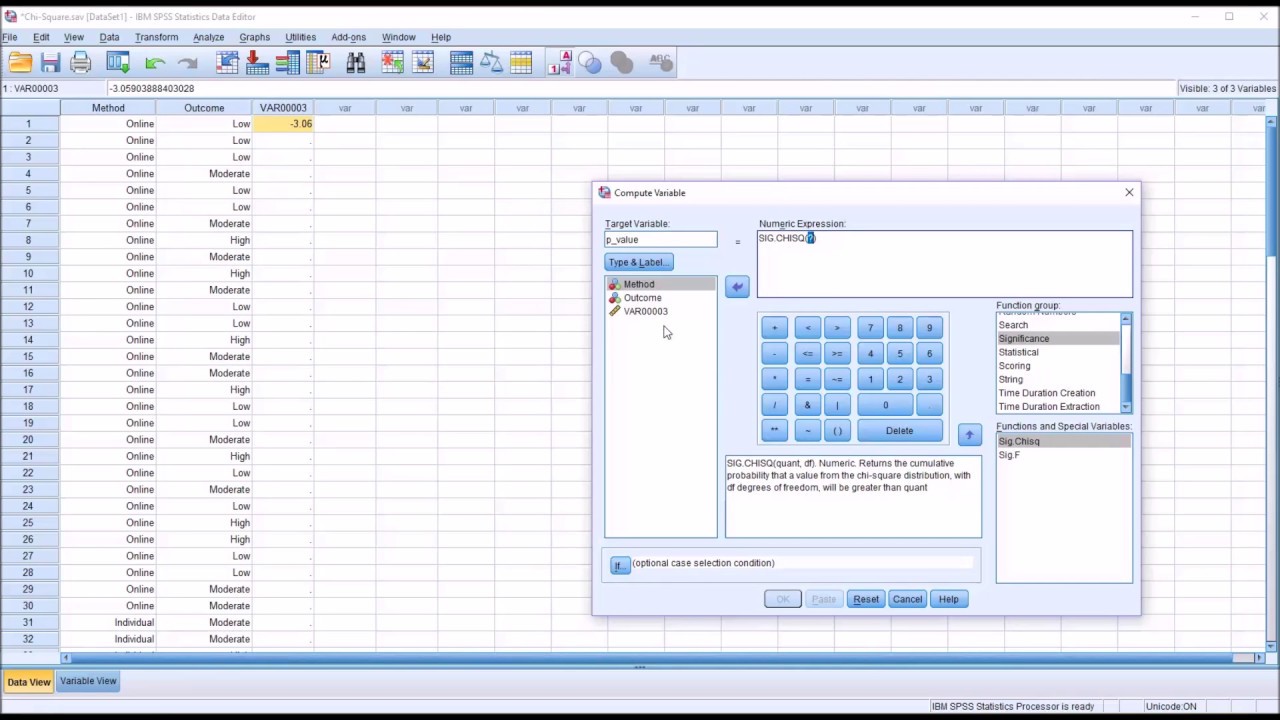Click the Use variable sets circles icon
Screen dimensions: 1280x720
coord(590,63)
